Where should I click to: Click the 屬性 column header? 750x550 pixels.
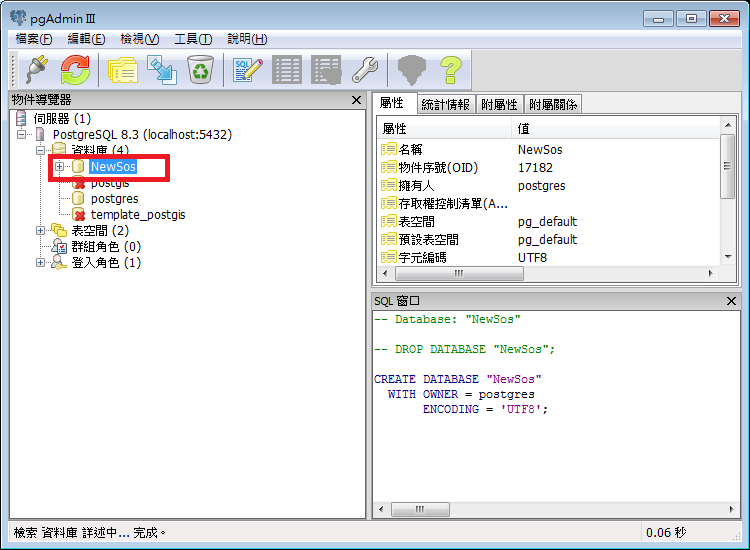click(x=444, y=129)
